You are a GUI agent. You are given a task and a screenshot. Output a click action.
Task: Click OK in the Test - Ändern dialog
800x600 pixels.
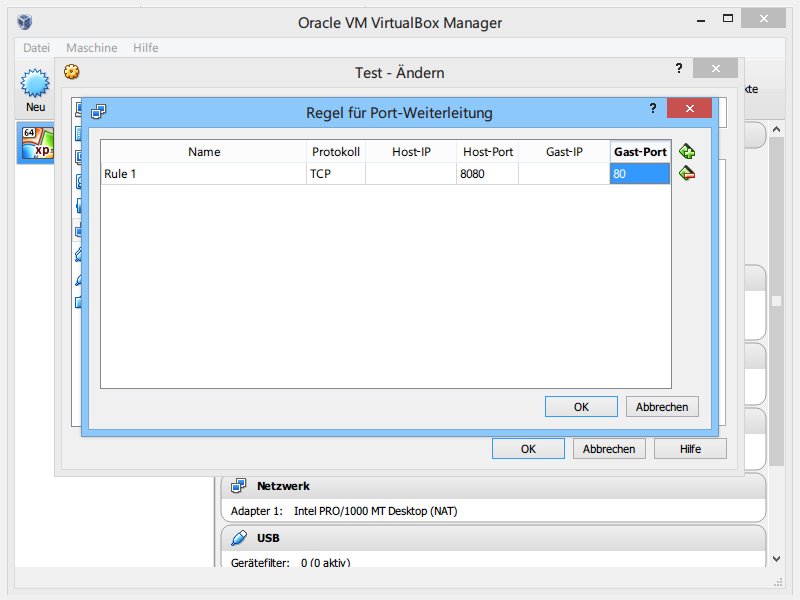coord(528,448)
